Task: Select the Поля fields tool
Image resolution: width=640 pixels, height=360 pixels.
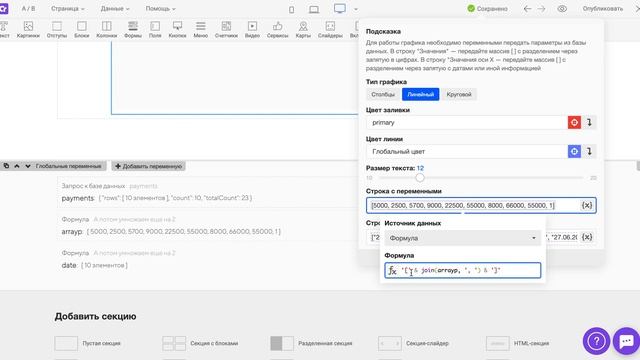Action: click(155, 29)
